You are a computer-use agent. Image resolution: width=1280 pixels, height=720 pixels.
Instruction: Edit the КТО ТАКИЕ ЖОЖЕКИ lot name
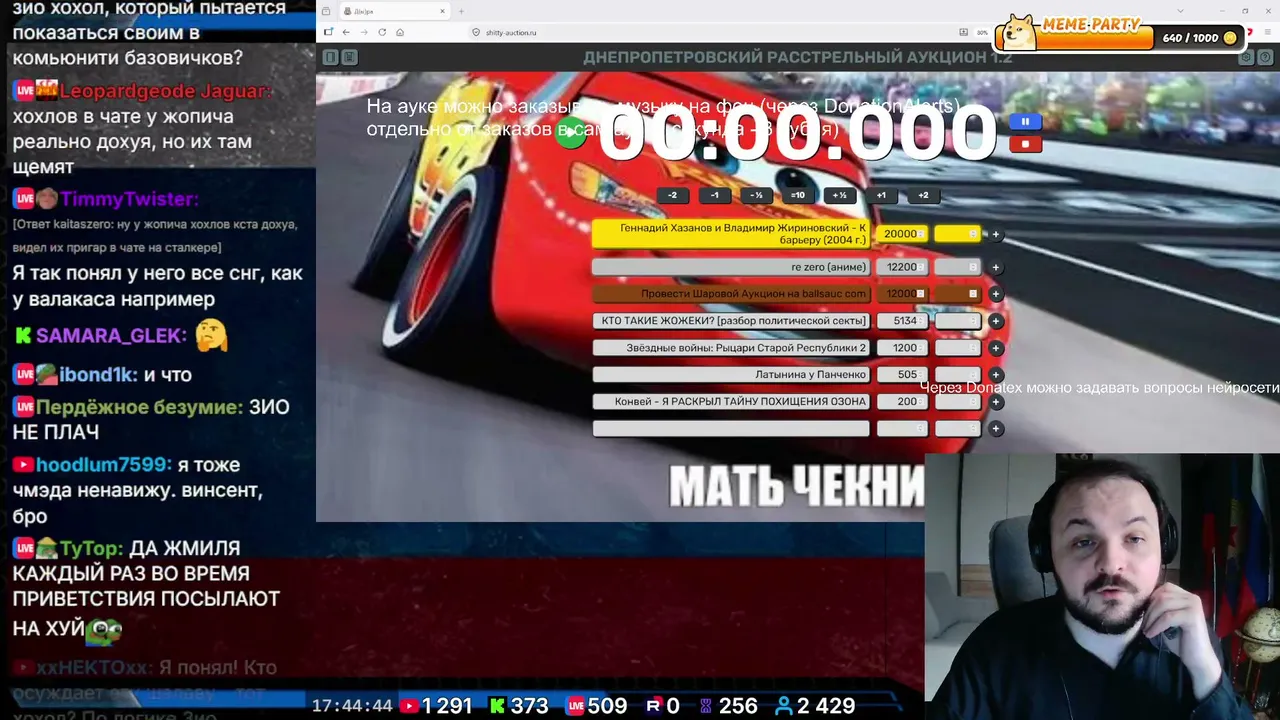(731, 321)
